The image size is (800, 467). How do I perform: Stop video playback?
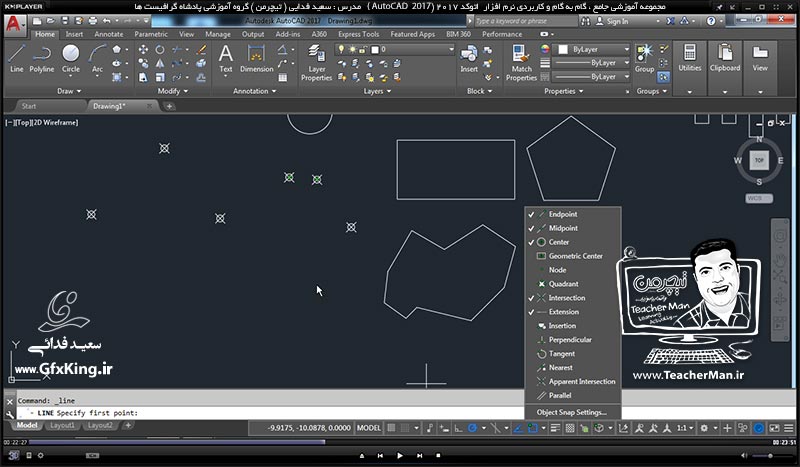438,455
